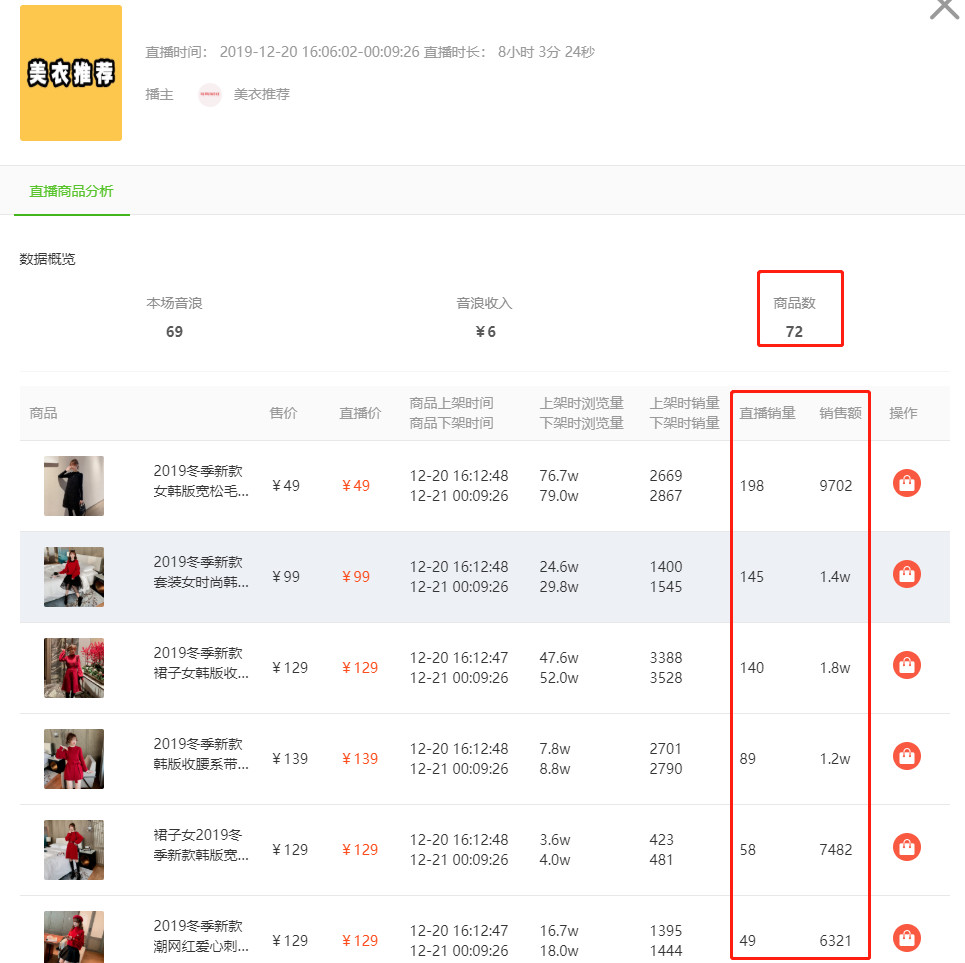
Task: Select the 直播商品分析 tab
Action: [71, 191]
